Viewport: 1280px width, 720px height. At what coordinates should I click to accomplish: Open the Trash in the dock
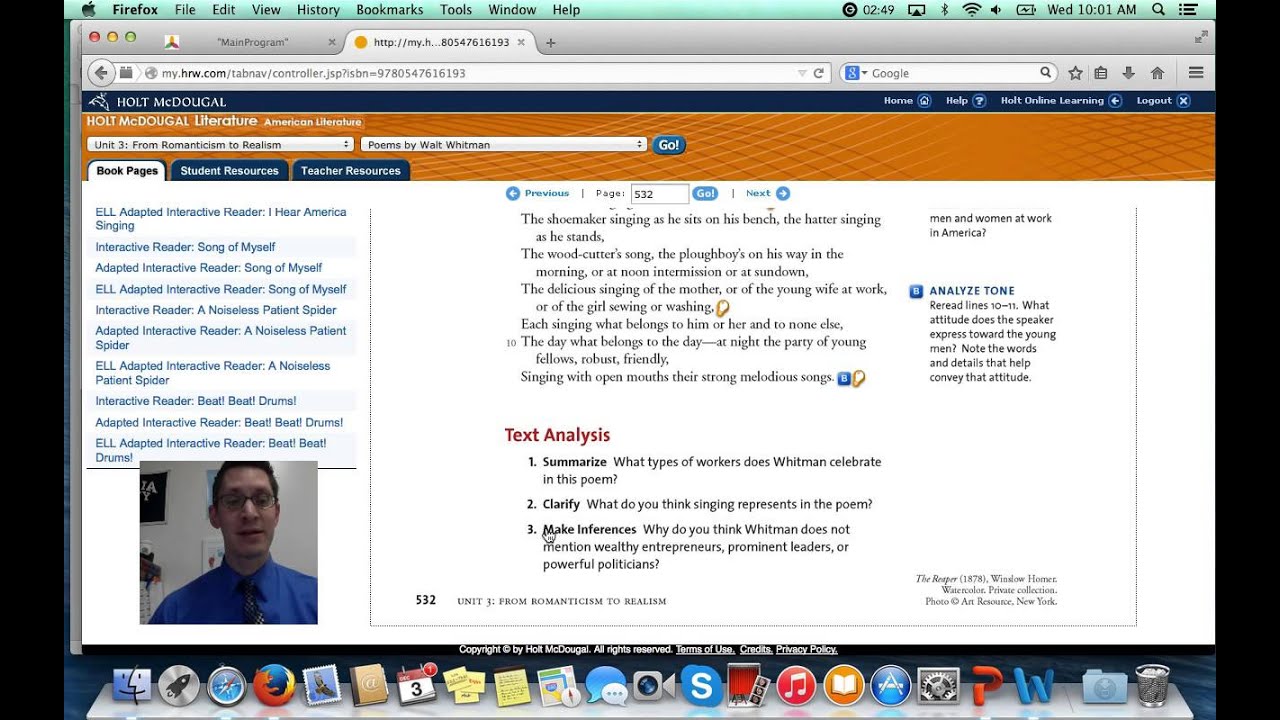(1152, 686)
